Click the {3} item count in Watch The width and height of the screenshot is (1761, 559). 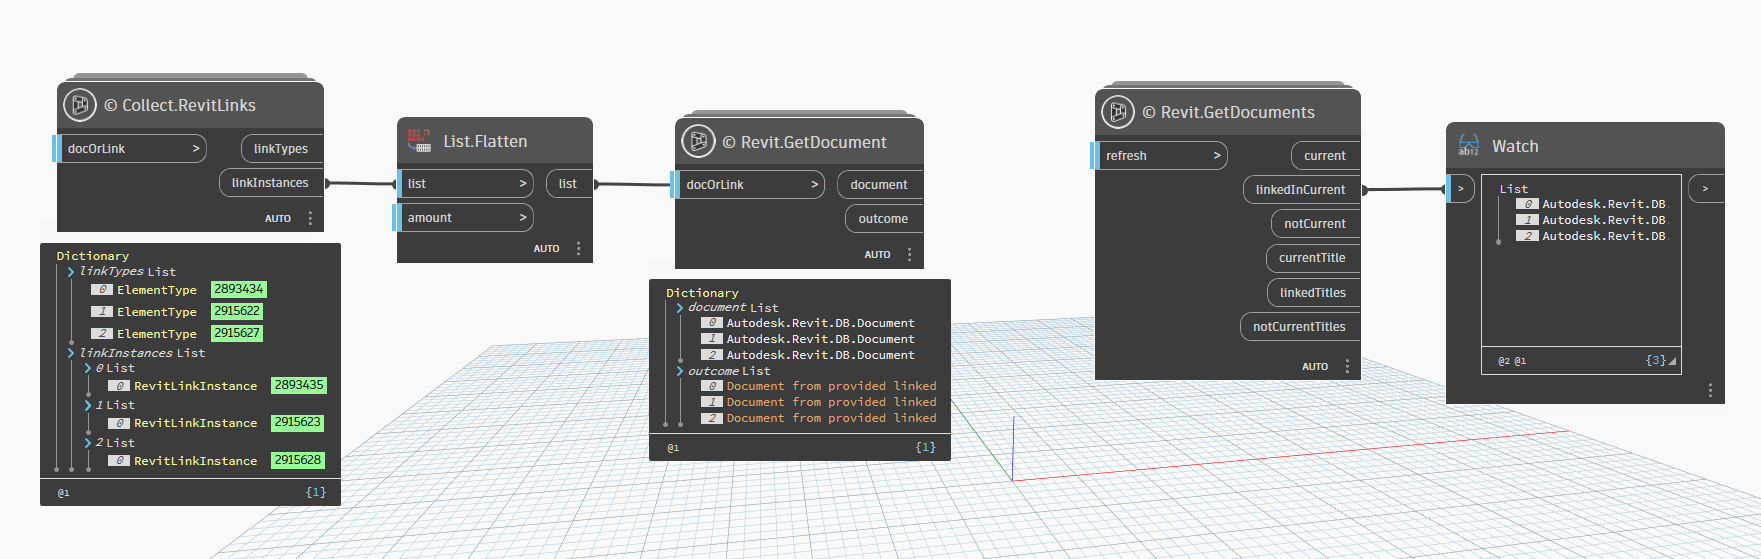pyautogui.click(x=1656, y=360)
